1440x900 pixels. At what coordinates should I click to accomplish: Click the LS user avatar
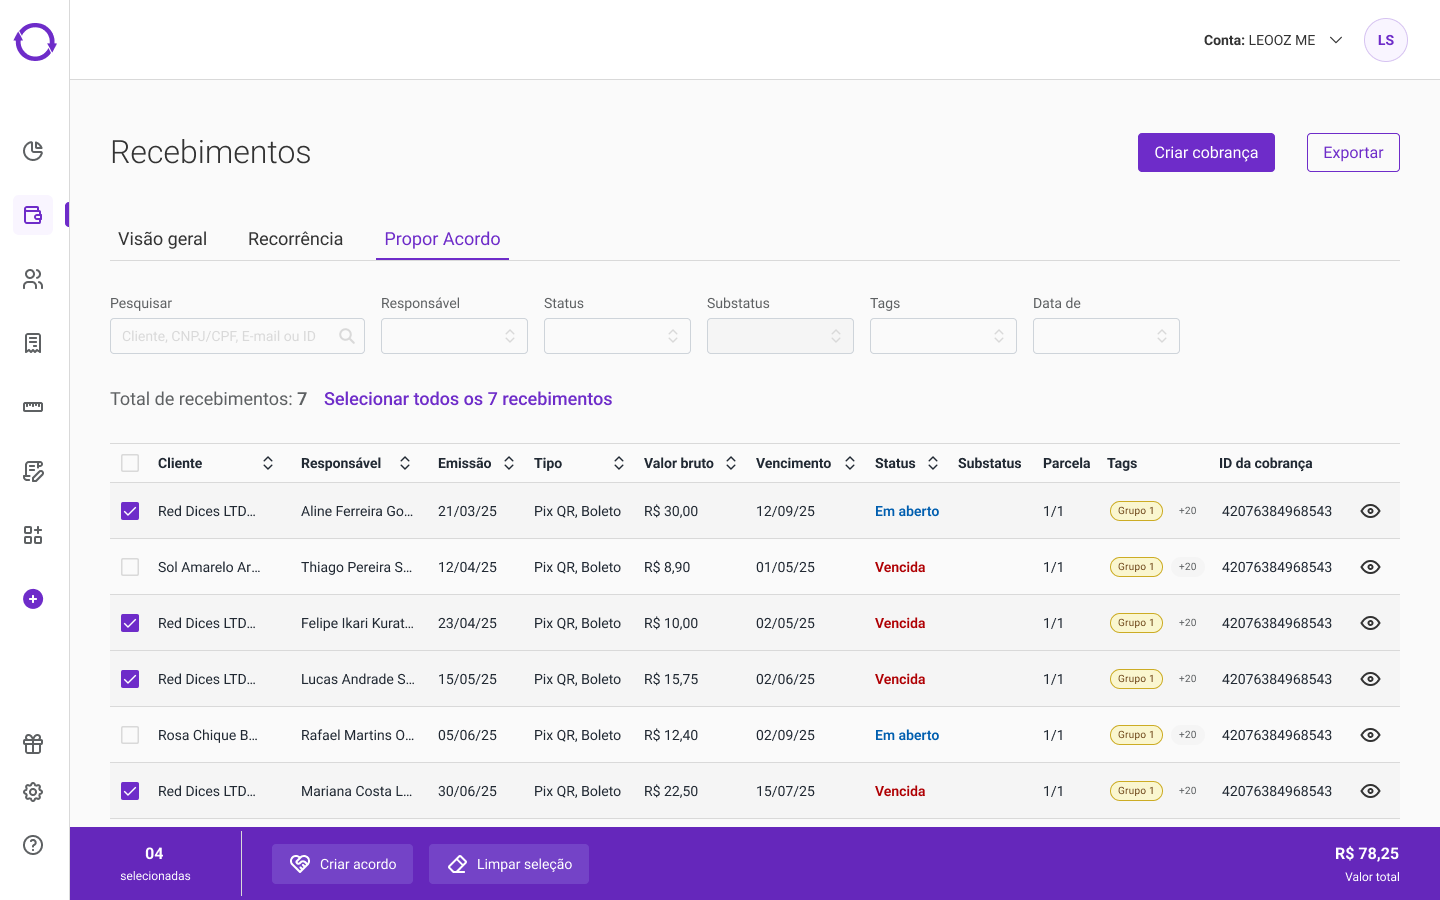point(1386,40)
